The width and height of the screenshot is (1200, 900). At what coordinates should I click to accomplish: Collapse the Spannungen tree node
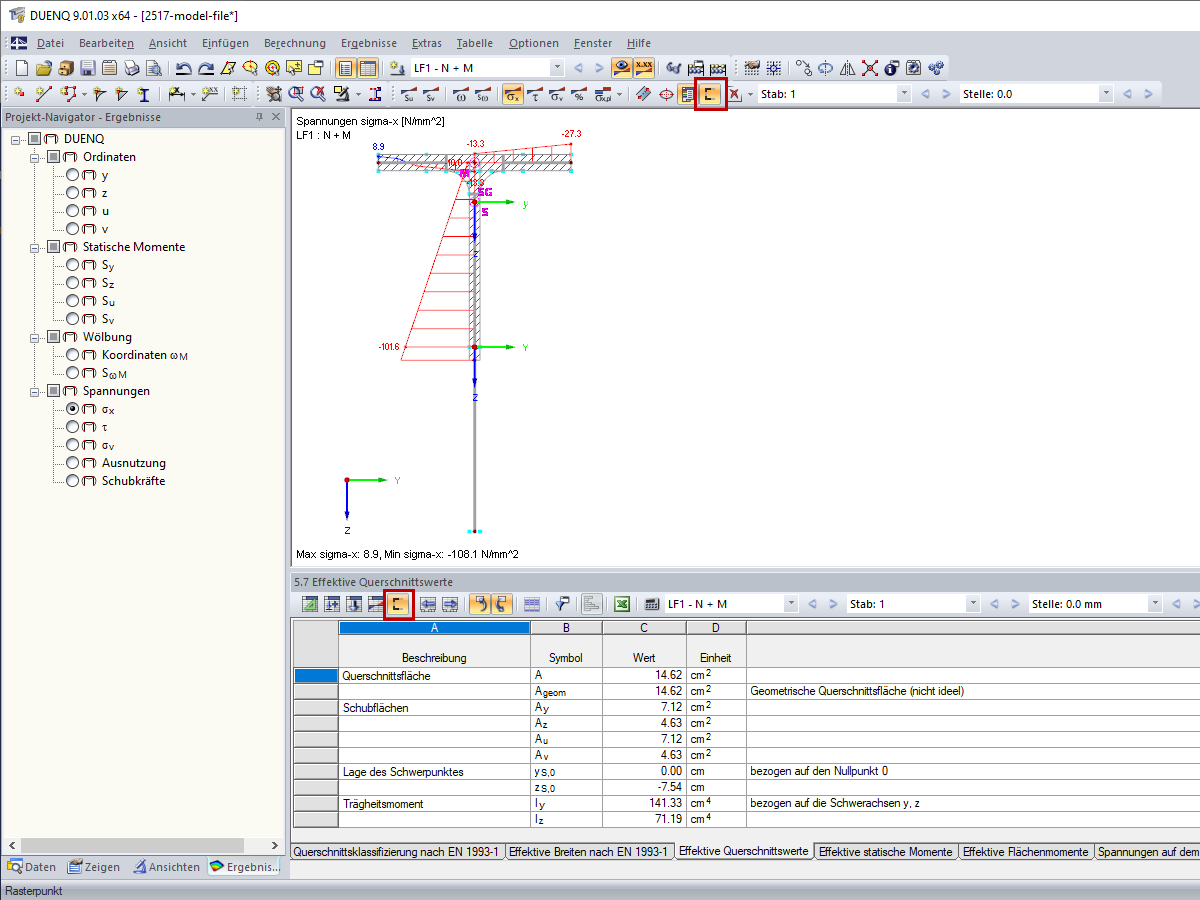point(35,391)
